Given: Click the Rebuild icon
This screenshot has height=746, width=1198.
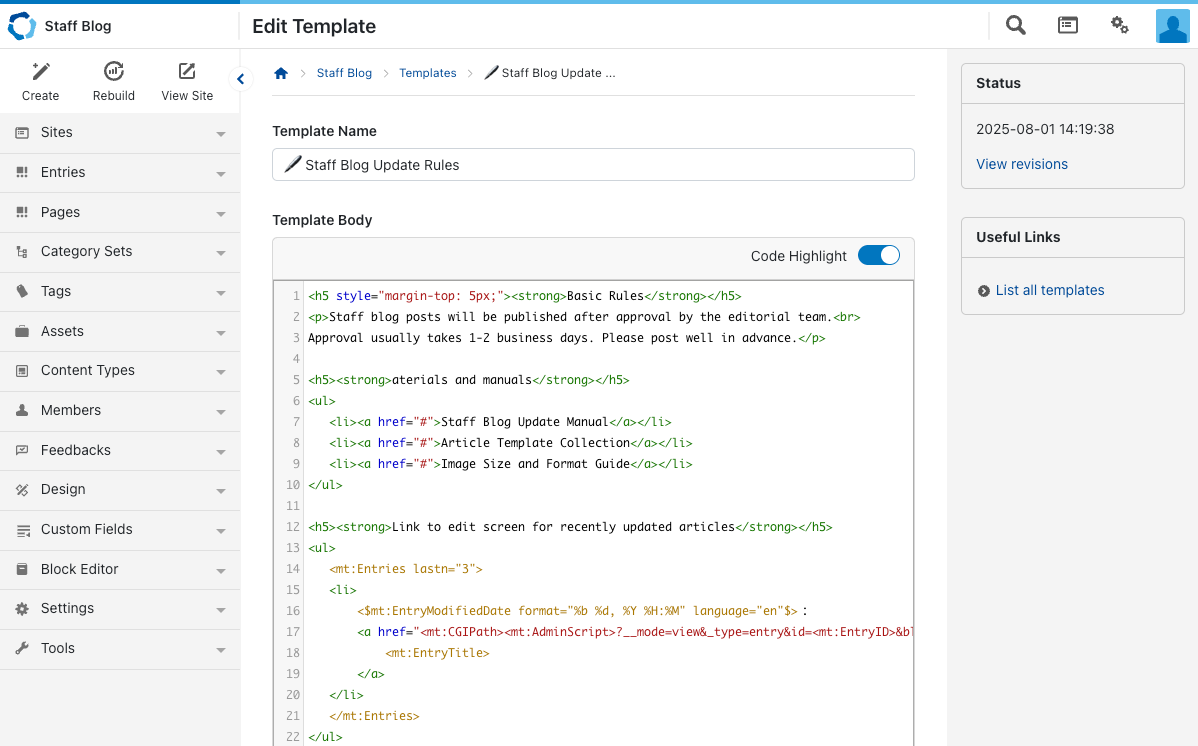Looking at the screenshot, I should pyautogui.click(x=114, y=72).
